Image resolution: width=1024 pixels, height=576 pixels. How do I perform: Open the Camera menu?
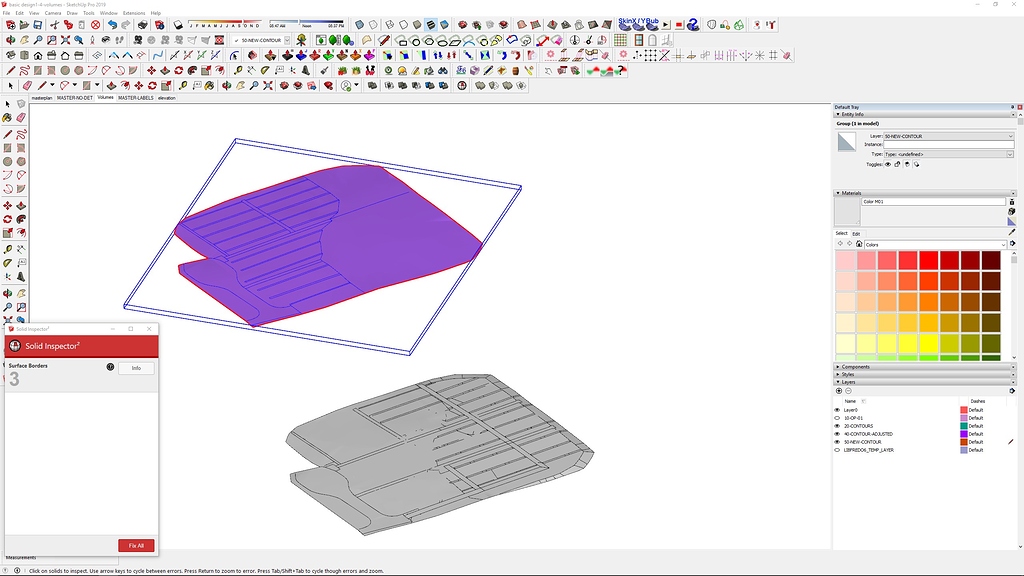52,12
